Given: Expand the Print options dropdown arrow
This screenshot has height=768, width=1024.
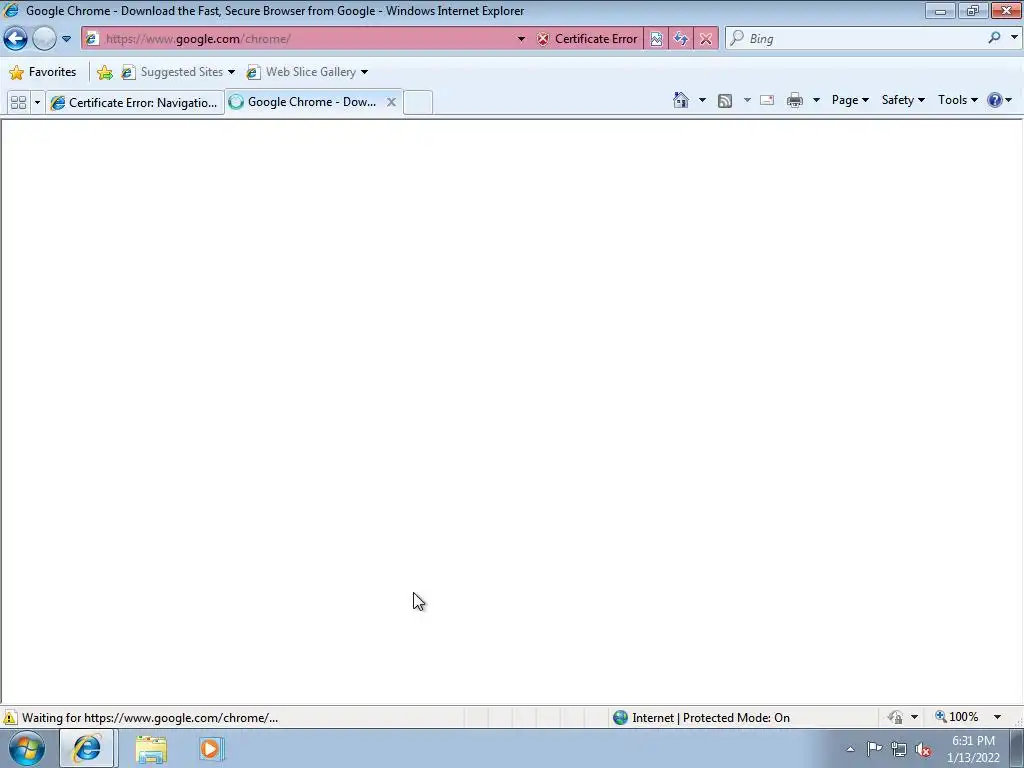Looking at the screenshot, I should click(816, 100).
